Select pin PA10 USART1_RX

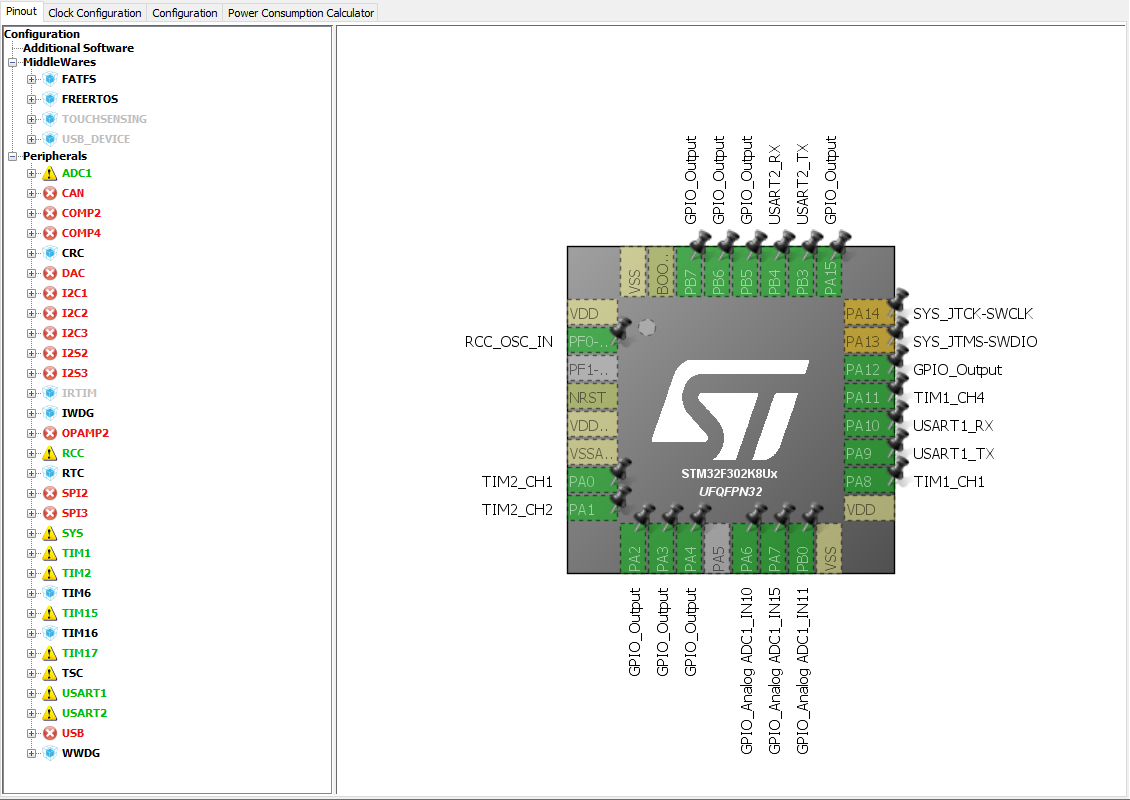coord(869,426)
